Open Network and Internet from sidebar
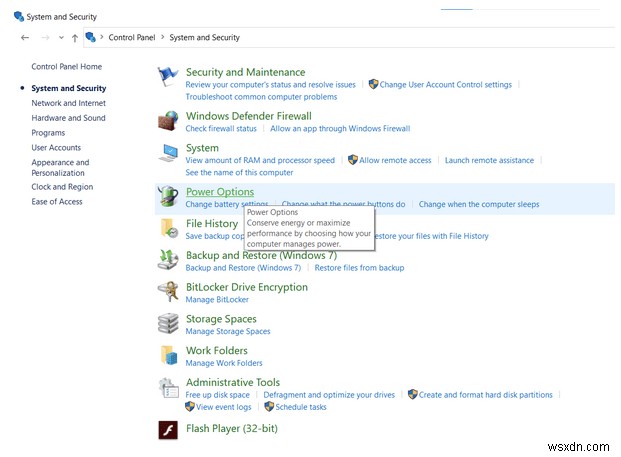Screen dimensions: 621x457 (x=68, y=103)
